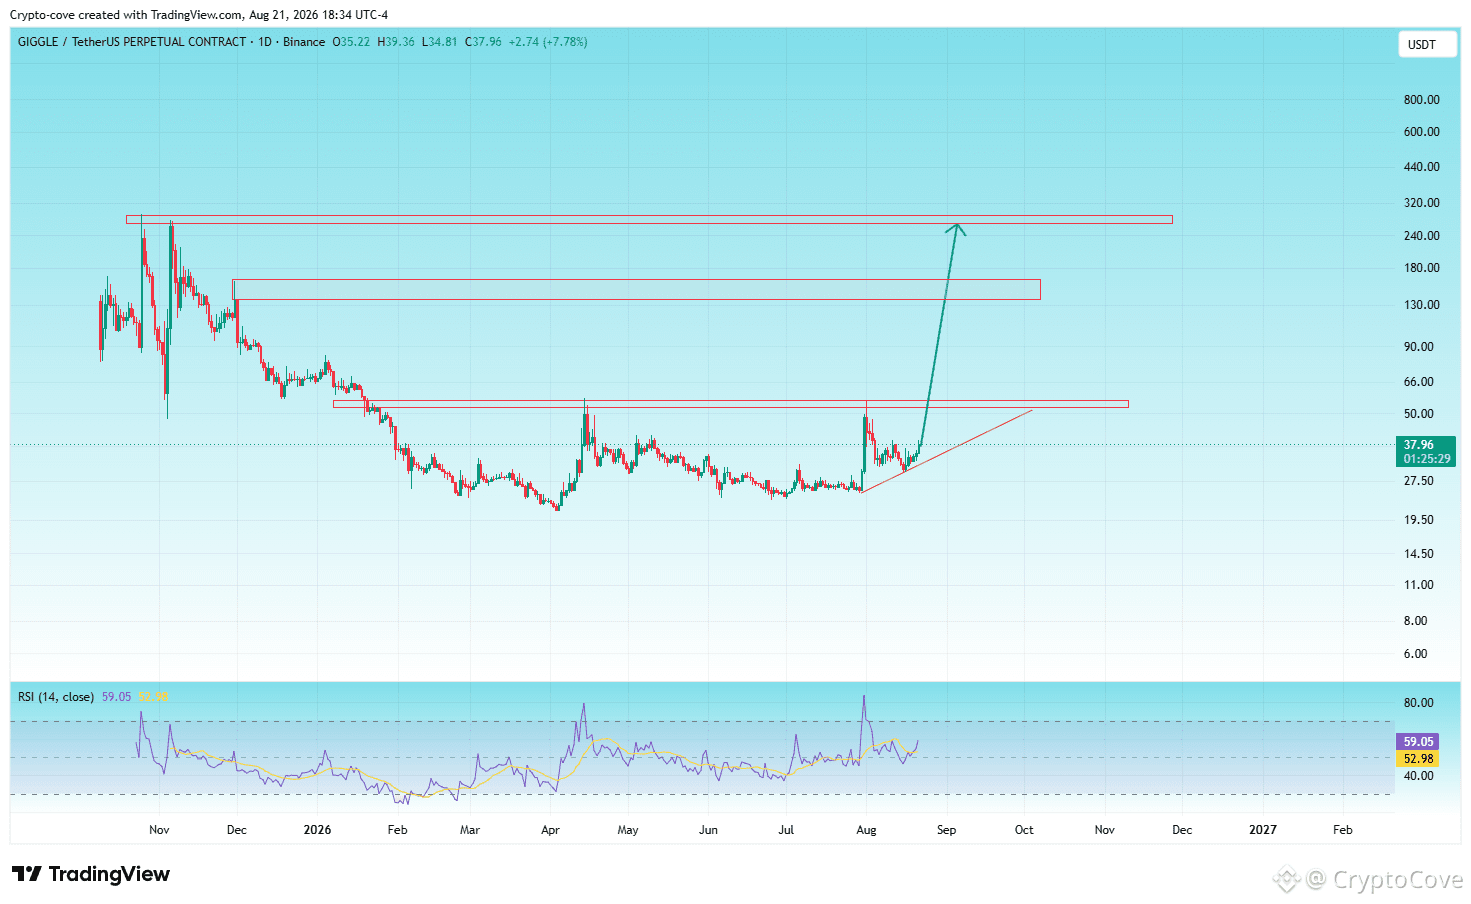
Task: Click the purple 59.05 RSI scale badge
Action: [1418, 742]
